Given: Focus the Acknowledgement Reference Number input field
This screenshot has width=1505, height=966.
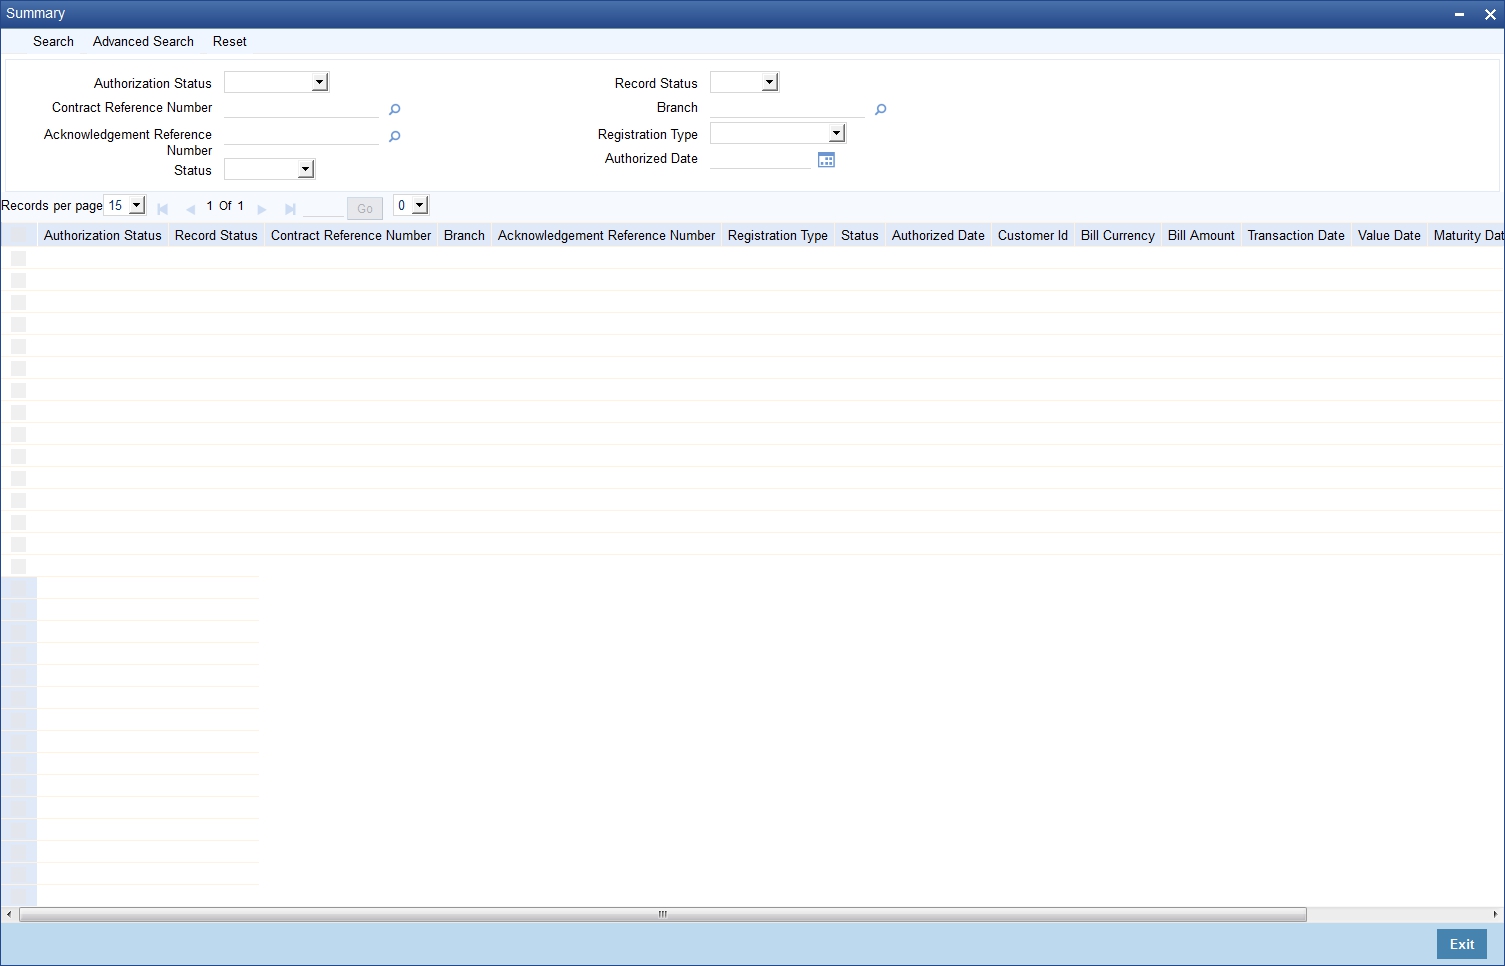Looking at the screenshot, I should (301, 135).
